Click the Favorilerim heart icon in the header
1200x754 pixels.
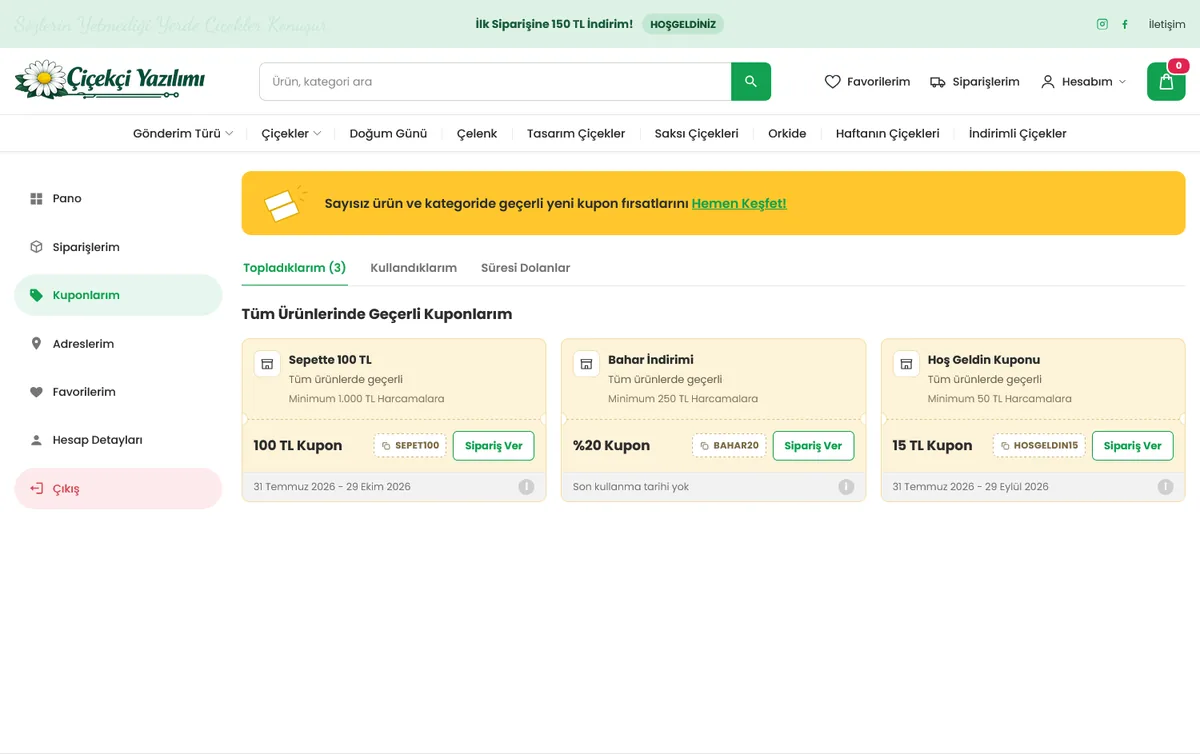tap(832, 82)
